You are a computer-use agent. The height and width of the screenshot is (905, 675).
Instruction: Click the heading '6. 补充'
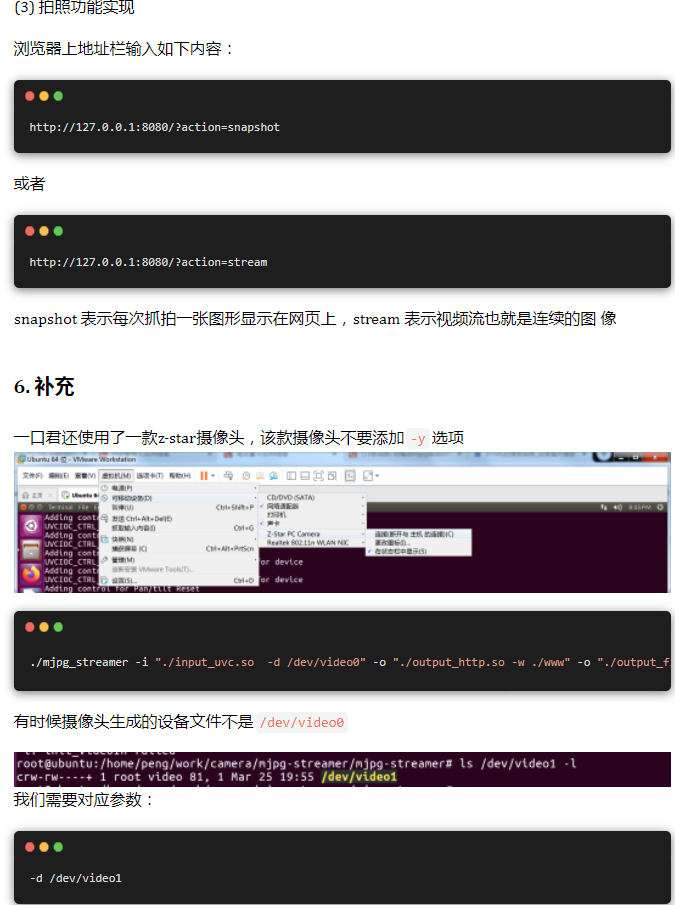[44, 387]
